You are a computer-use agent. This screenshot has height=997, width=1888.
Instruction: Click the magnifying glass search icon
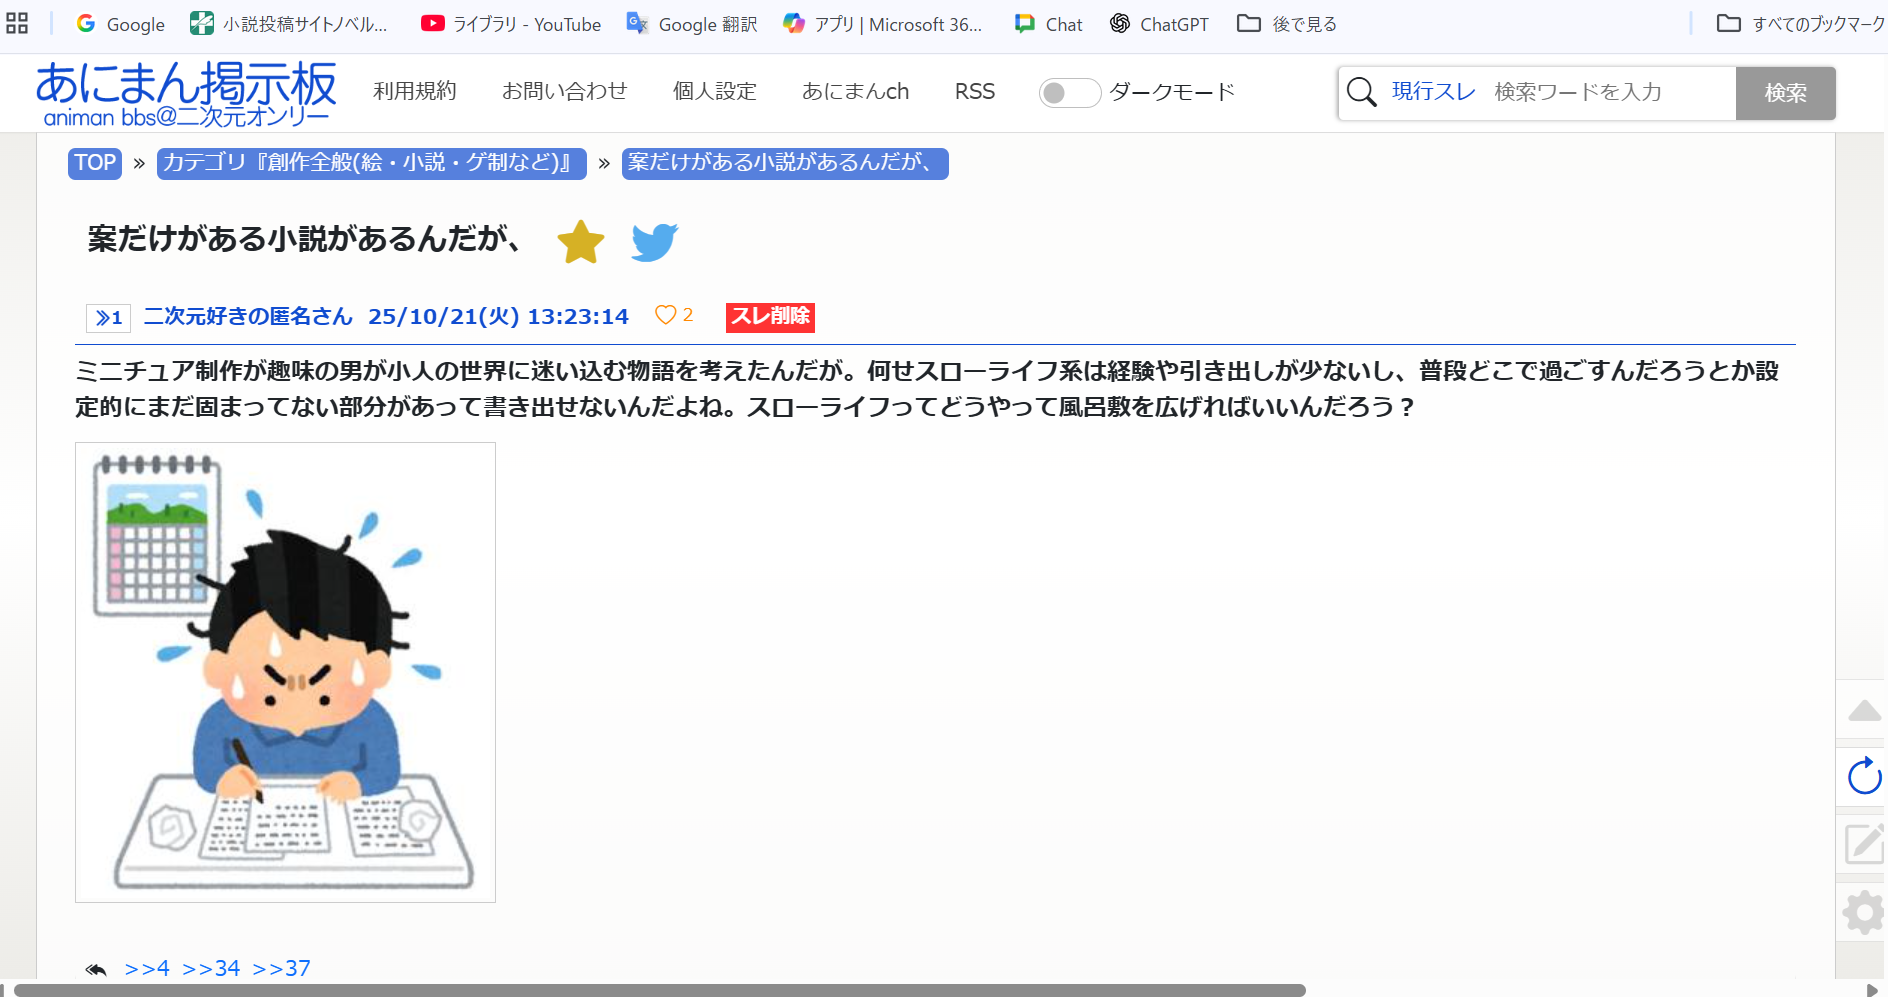point(1361,93)
